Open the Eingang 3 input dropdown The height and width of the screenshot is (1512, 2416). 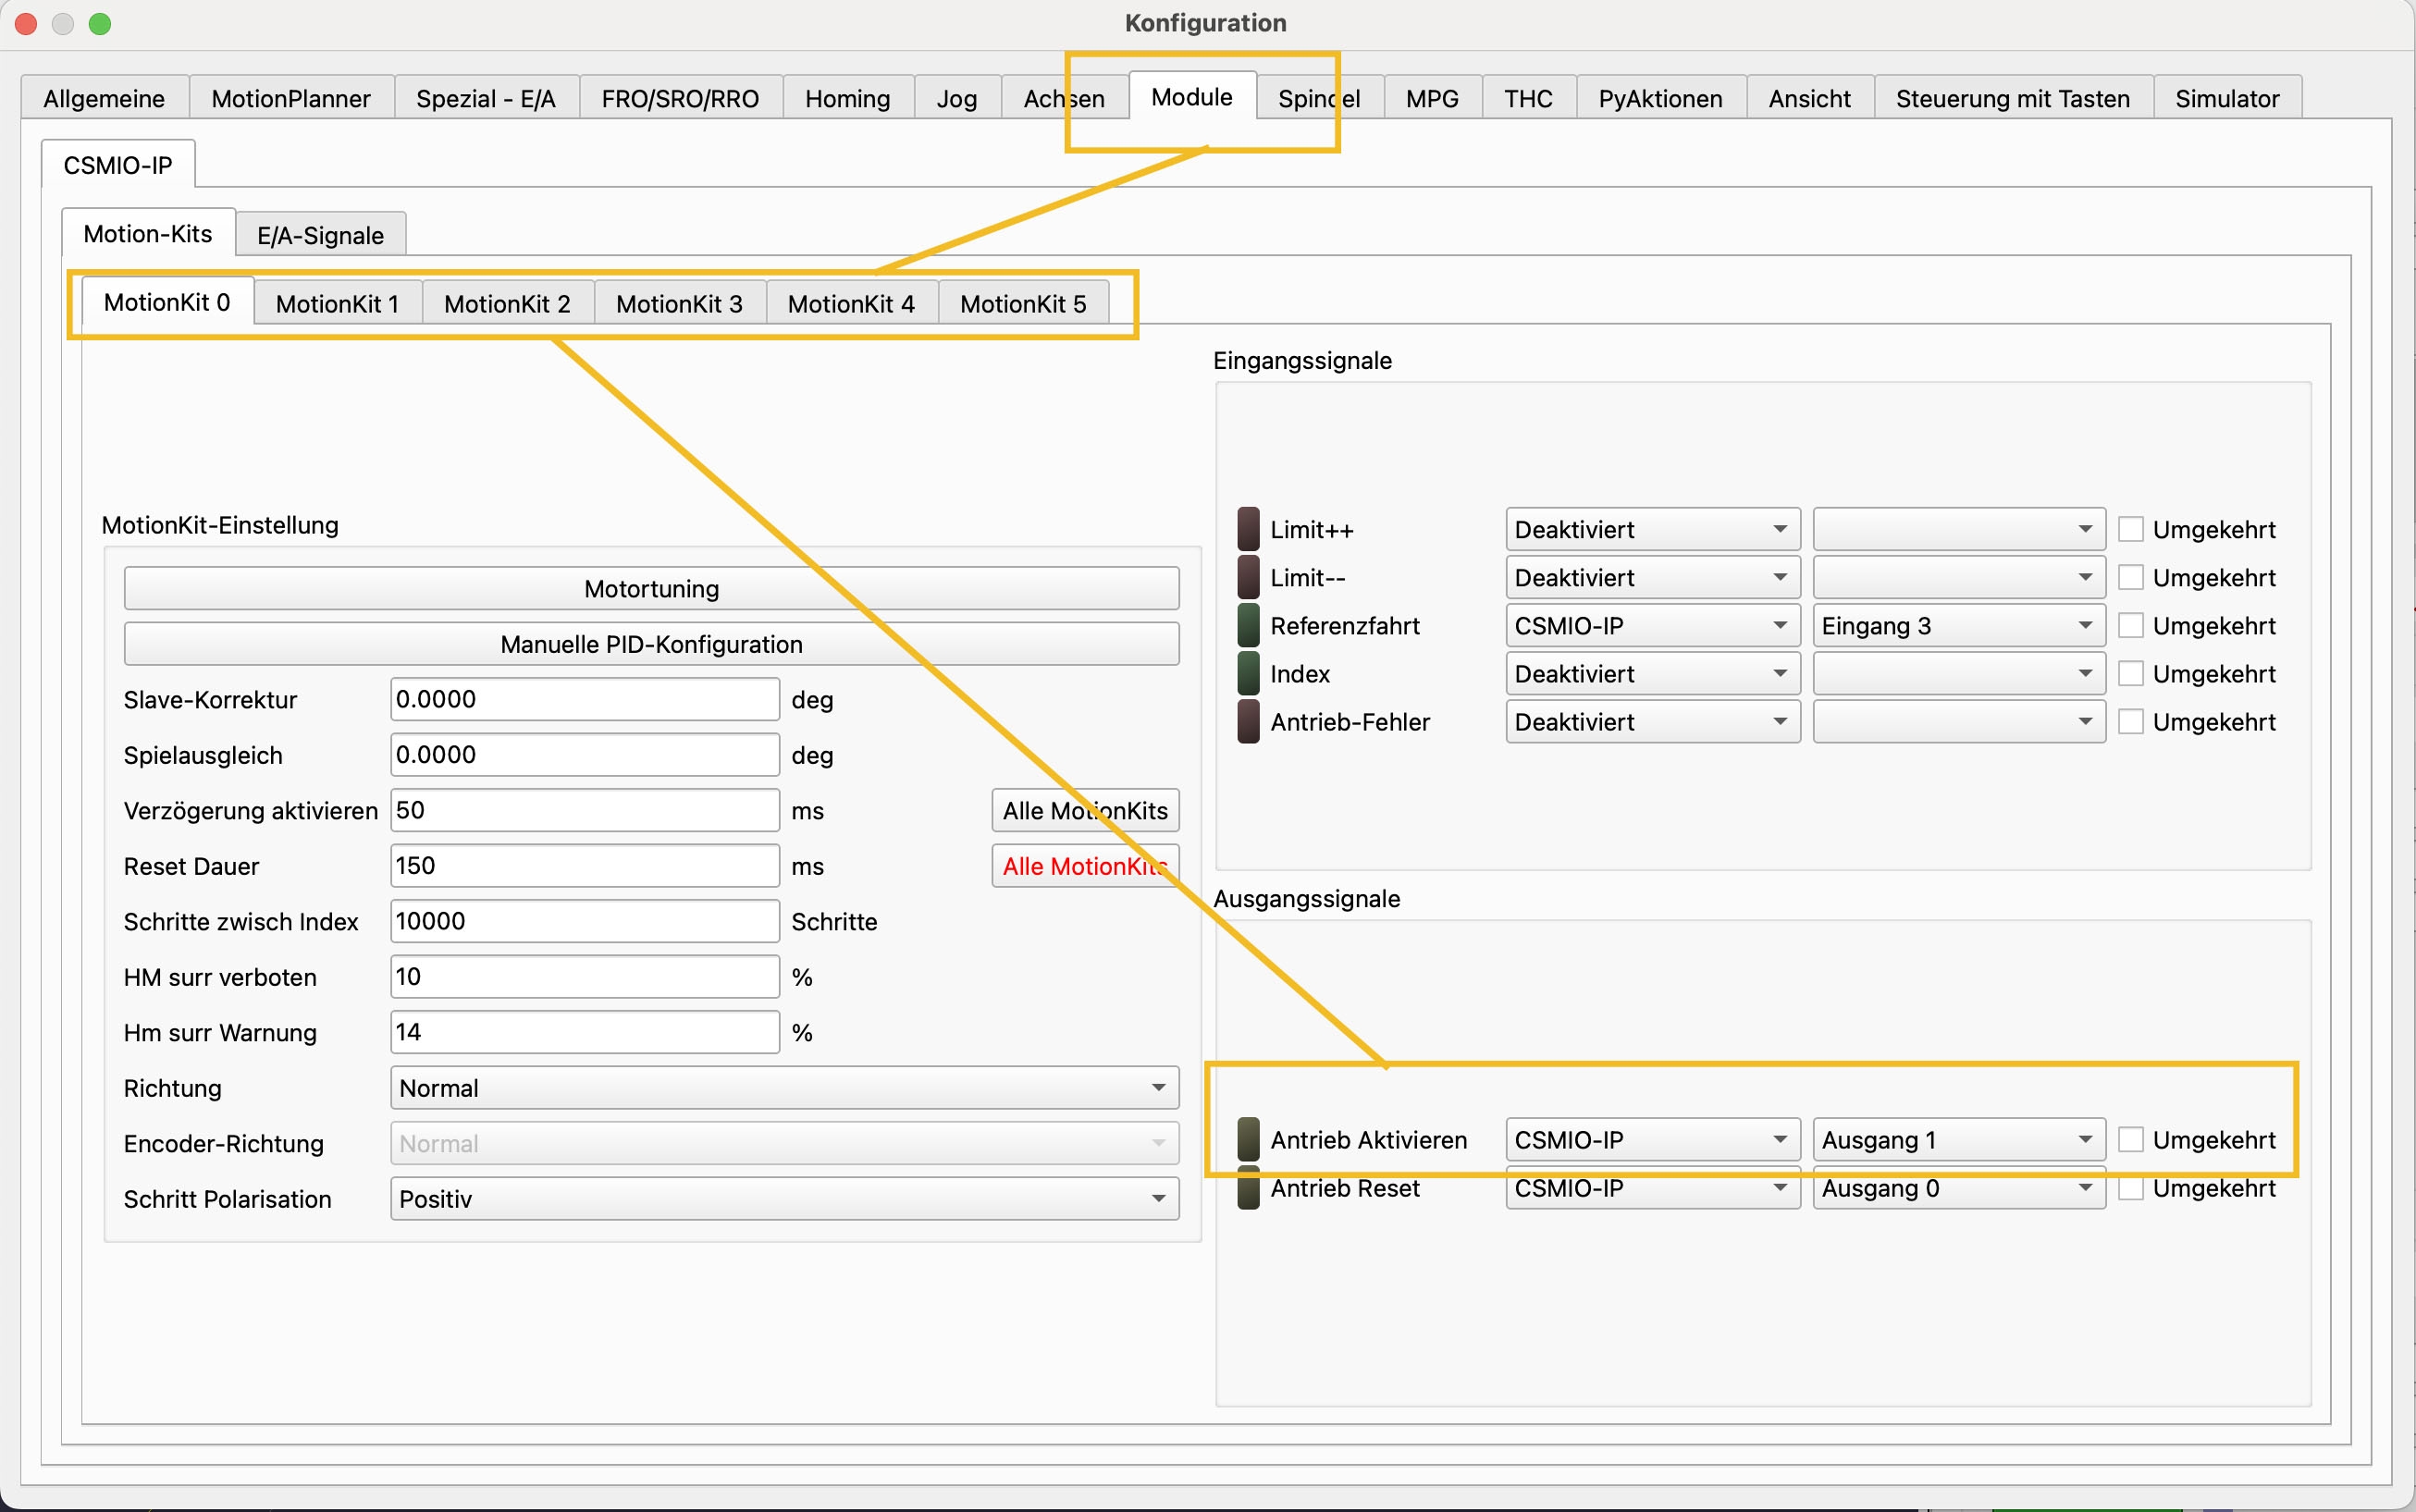coord(1957,625)
